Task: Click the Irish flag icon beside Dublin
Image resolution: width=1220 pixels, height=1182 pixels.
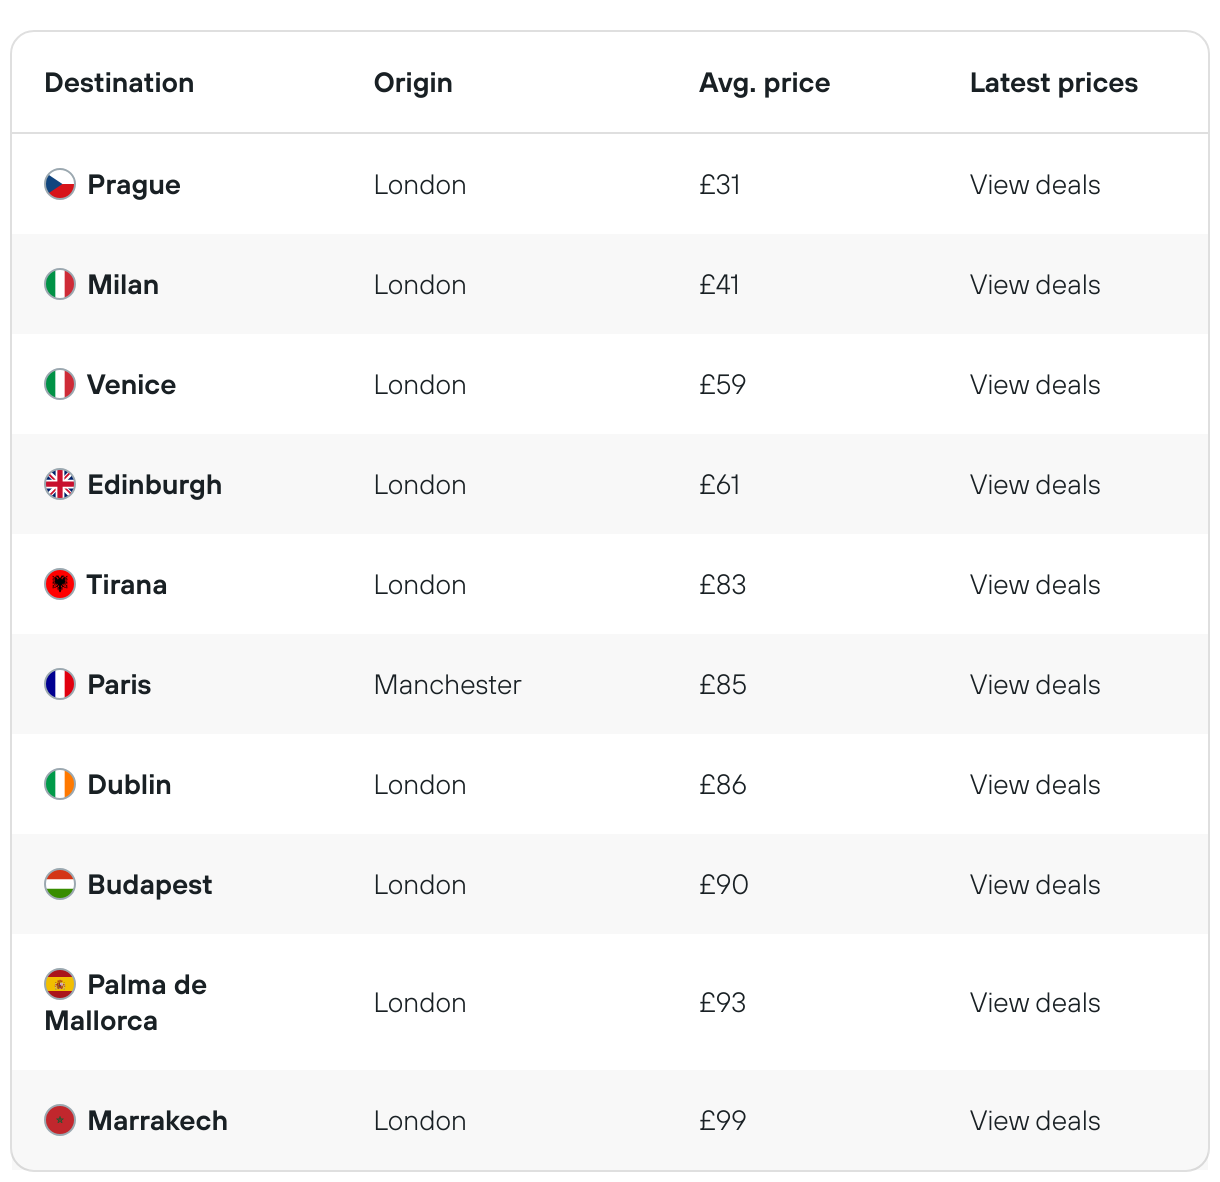Action: pos(60,784)
